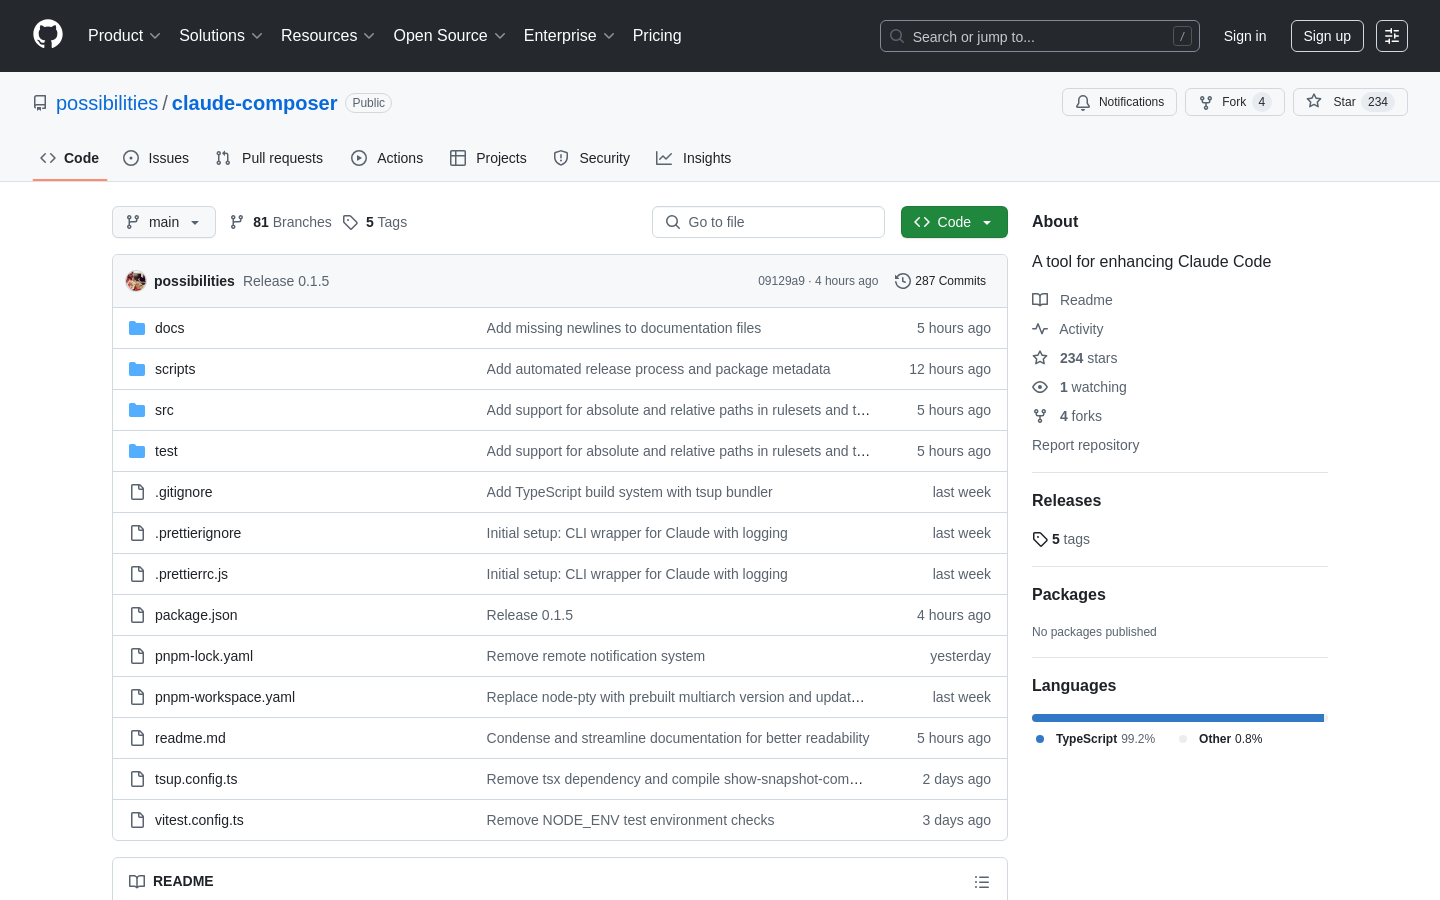Open the .prettierignore file
1440x900 pixels.
[198, 533]
